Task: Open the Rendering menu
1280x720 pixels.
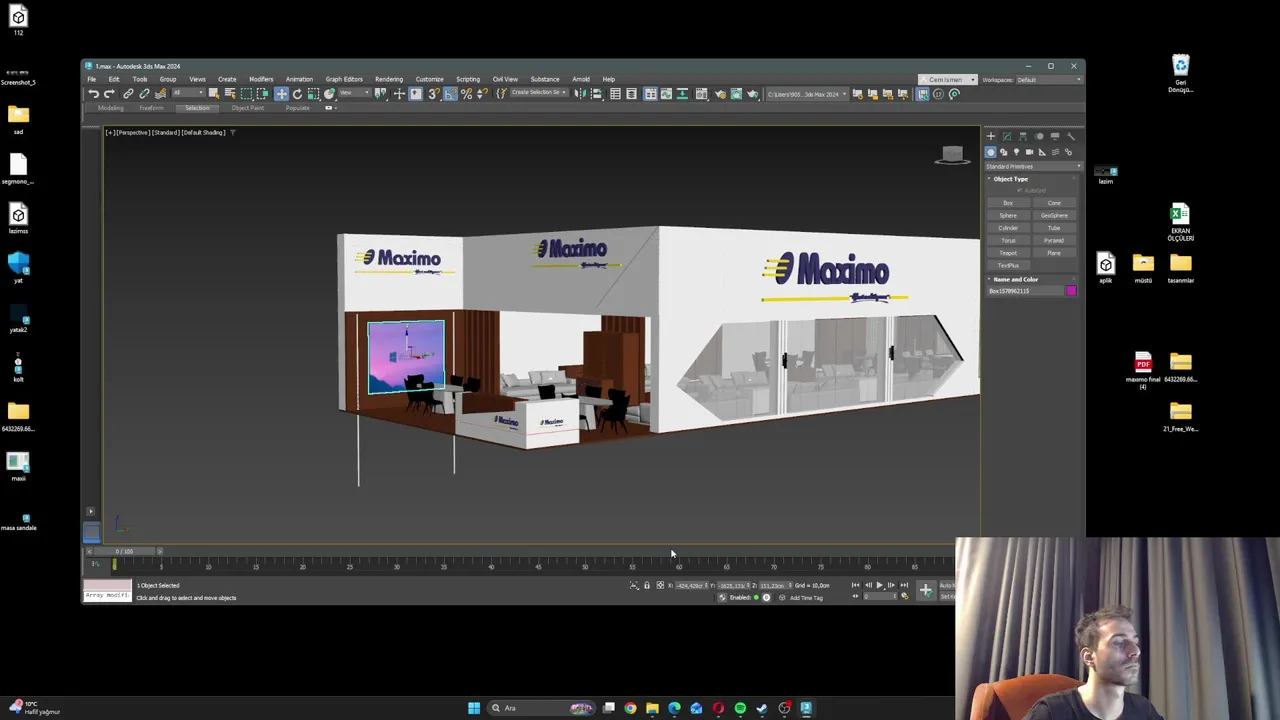Action: click(x=389, y=79)
